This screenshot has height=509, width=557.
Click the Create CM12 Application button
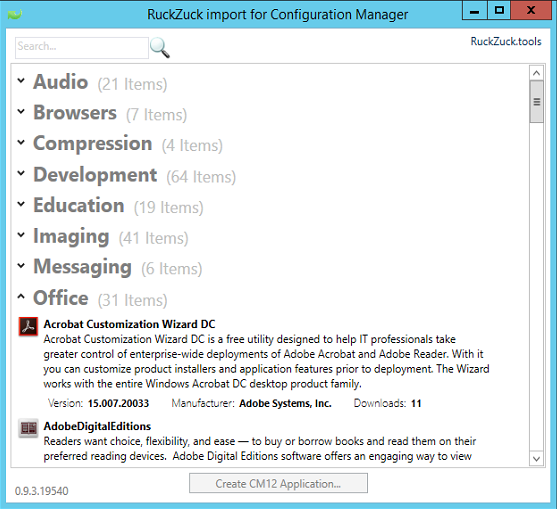[278, 483]
